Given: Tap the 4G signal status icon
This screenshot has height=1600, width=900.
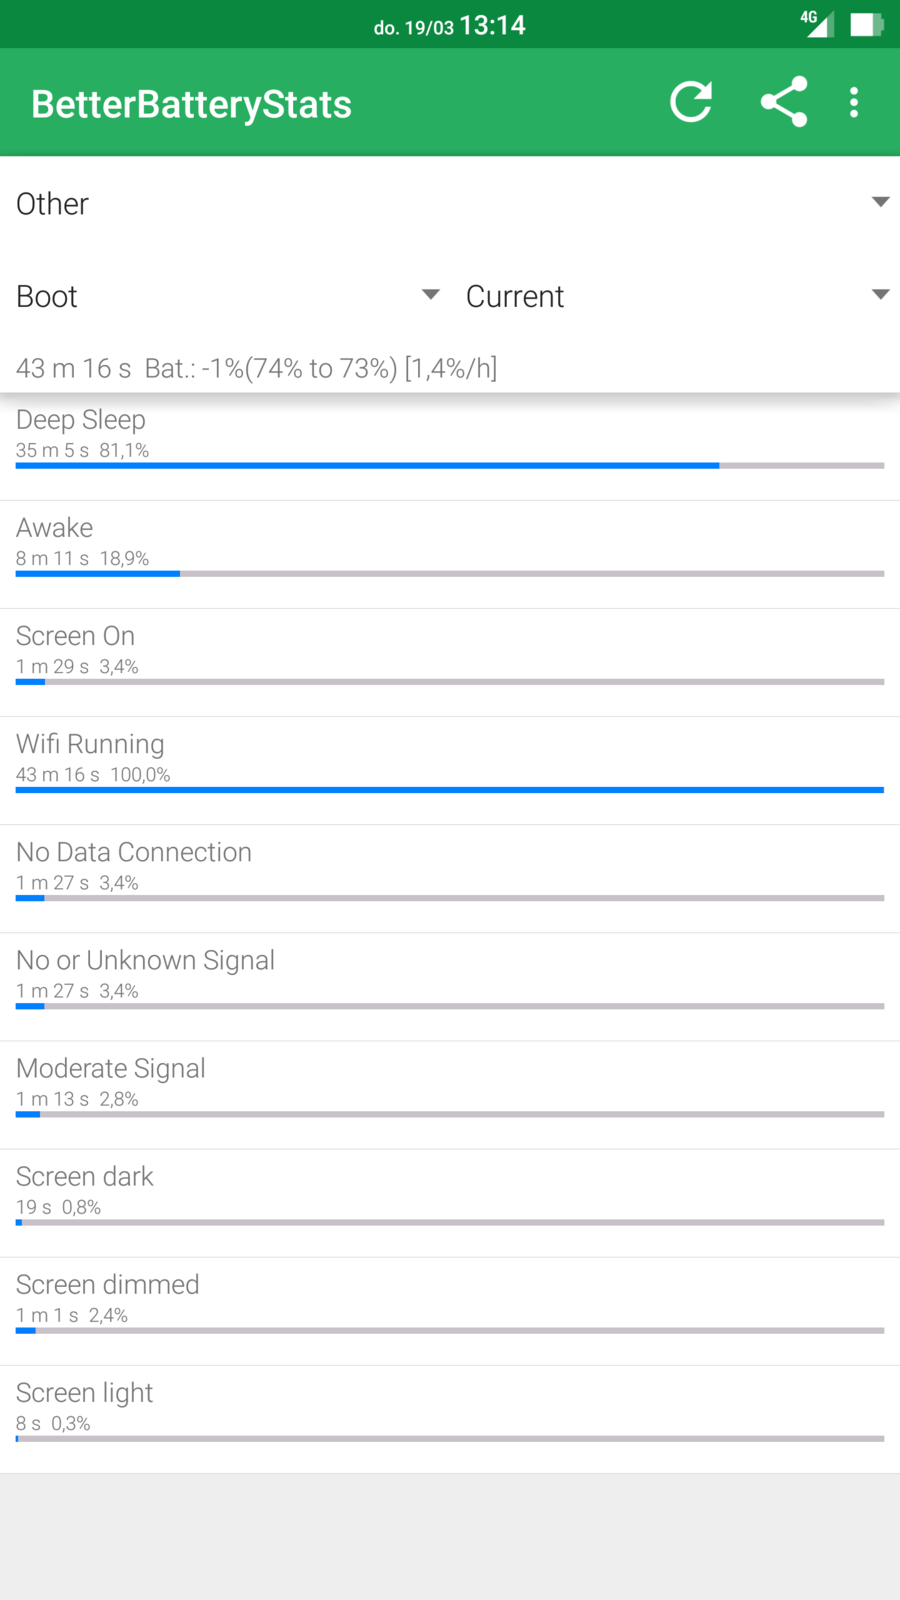Looking at the screenshot, I should click(x=816, y=23).
